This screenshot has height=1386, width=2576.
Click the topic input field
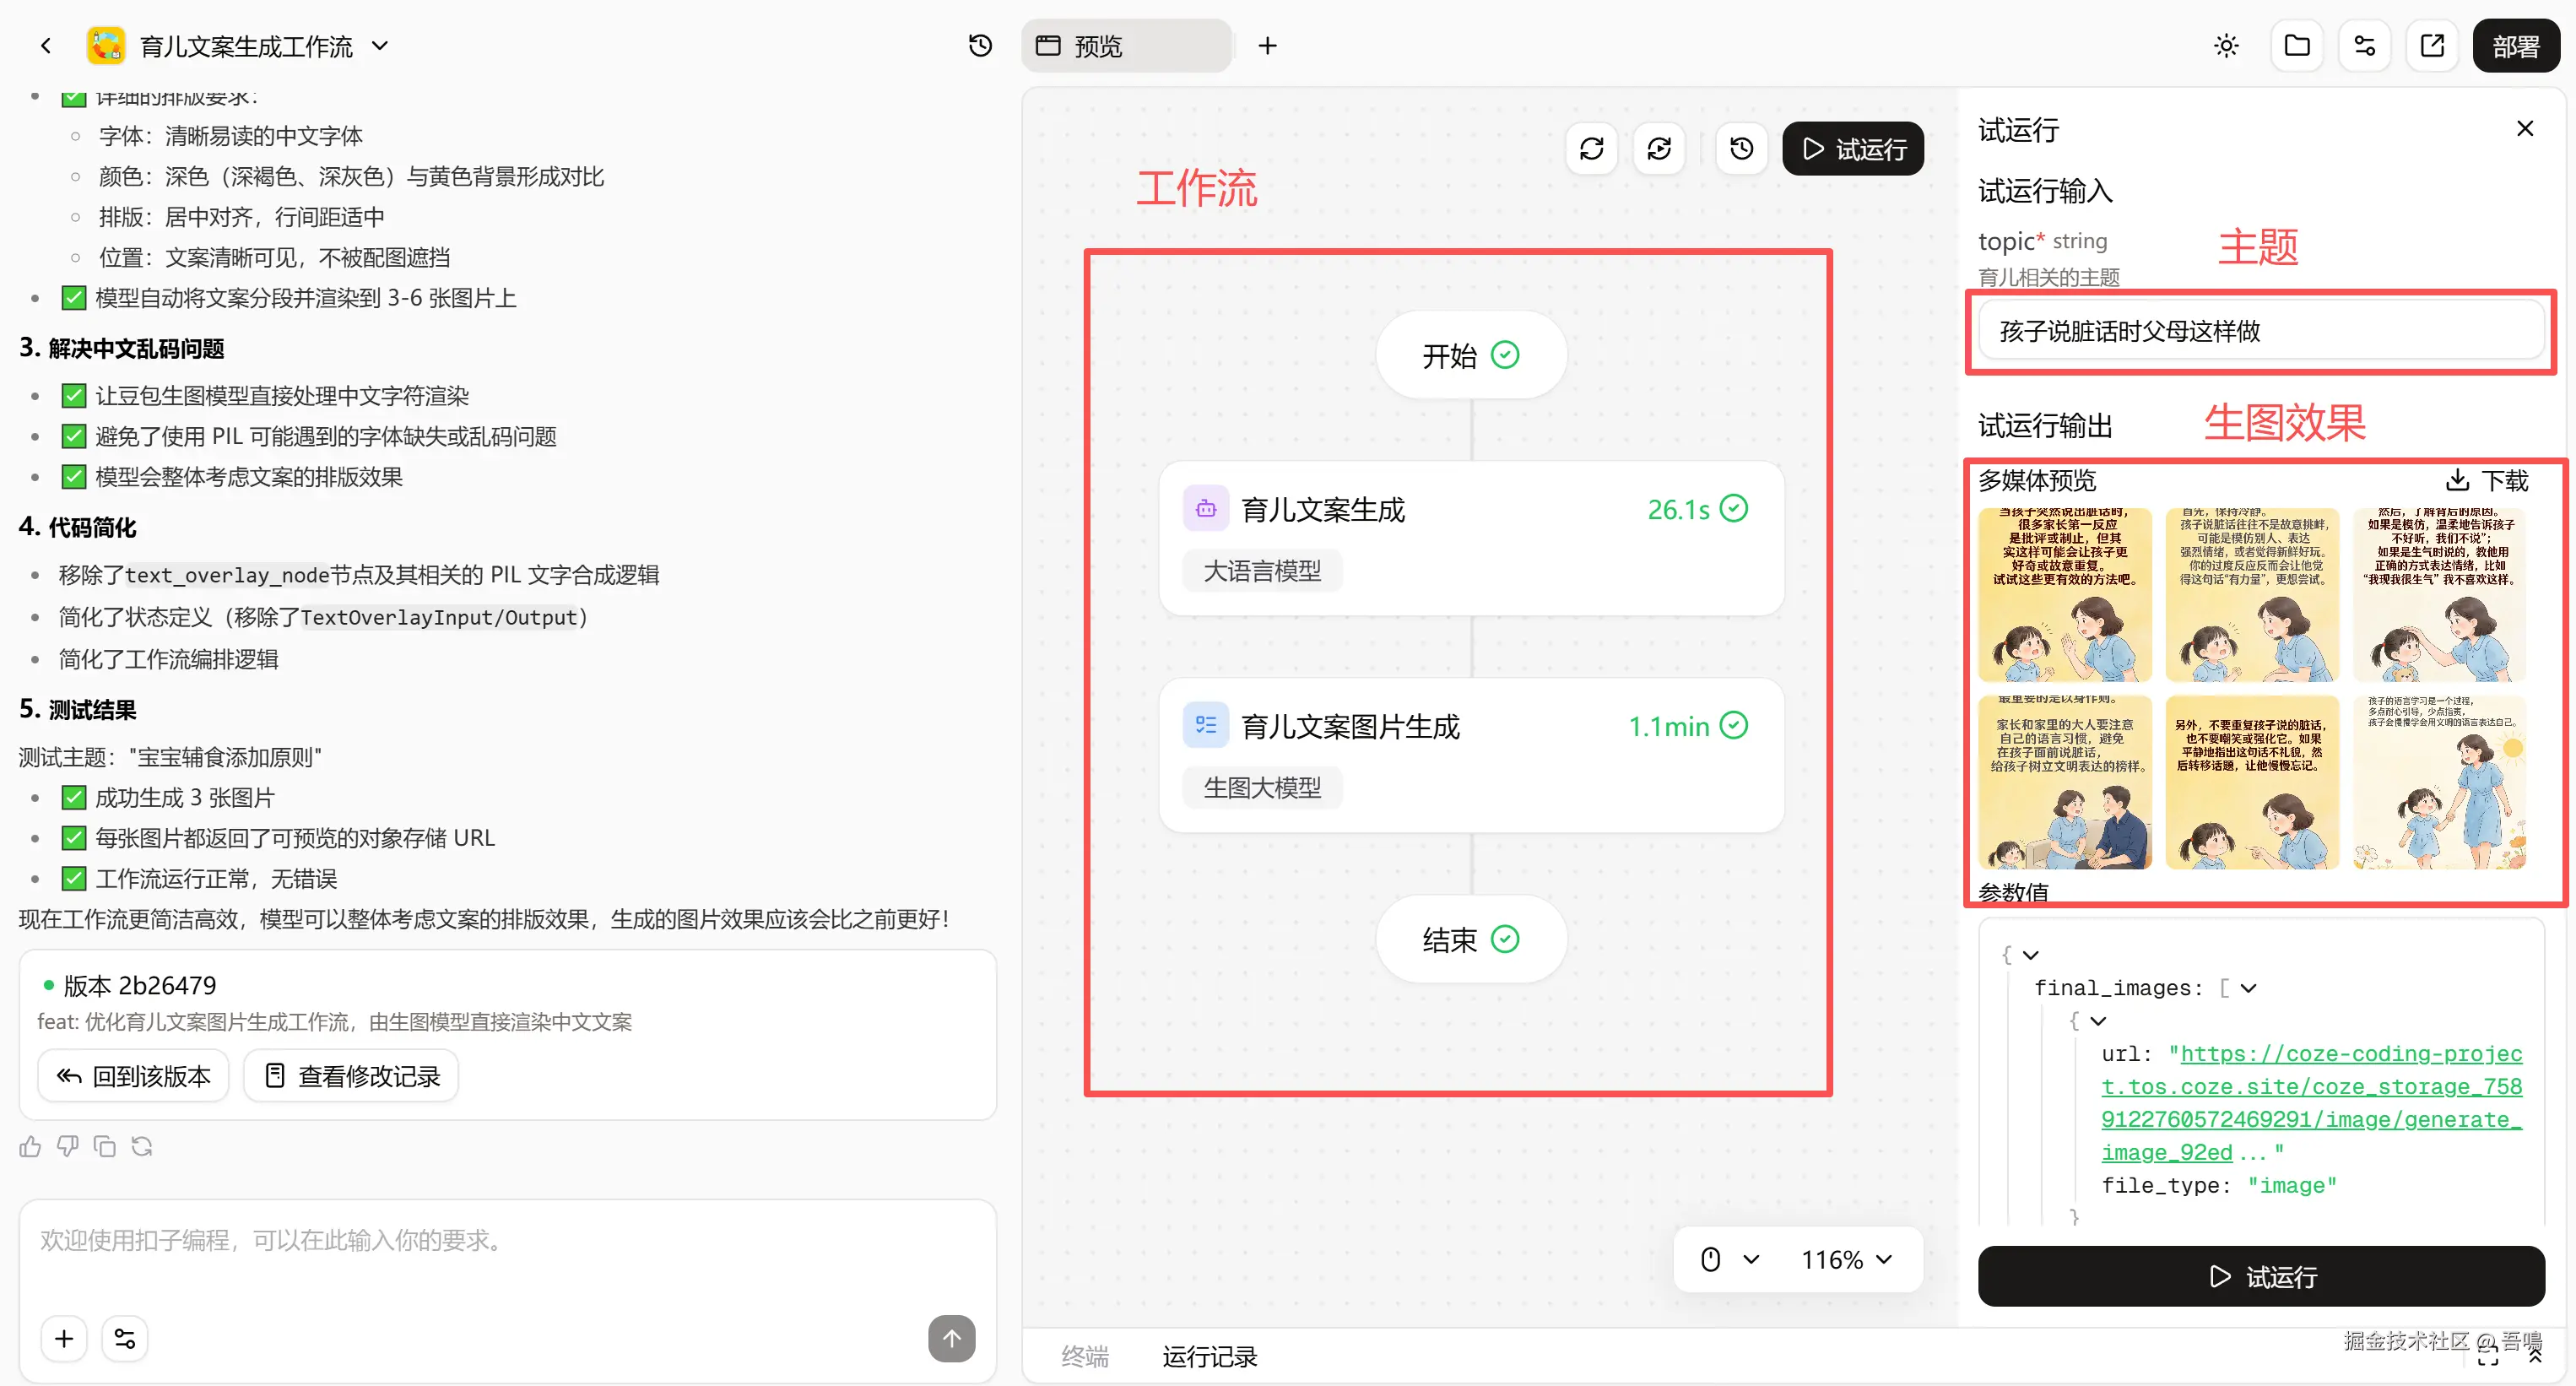(2260, 331)
